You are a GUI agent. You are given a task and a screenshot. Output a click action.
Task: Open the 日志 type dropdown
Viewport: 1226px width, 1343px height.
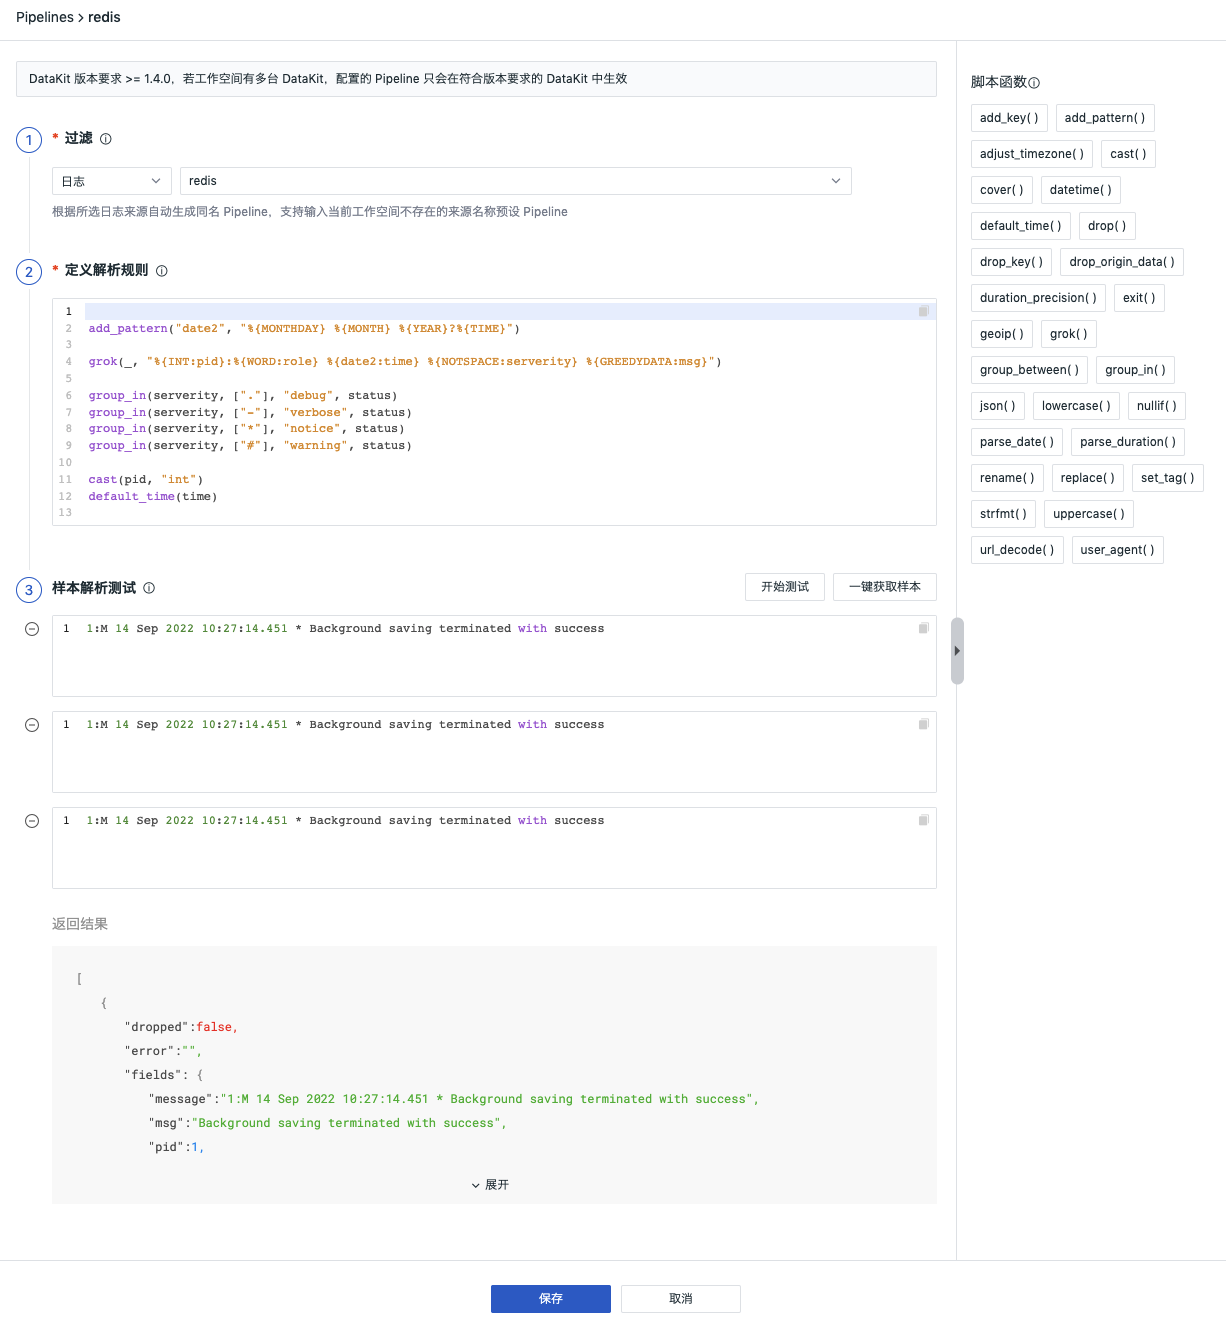pyautogui.click(x=112, y=181)
